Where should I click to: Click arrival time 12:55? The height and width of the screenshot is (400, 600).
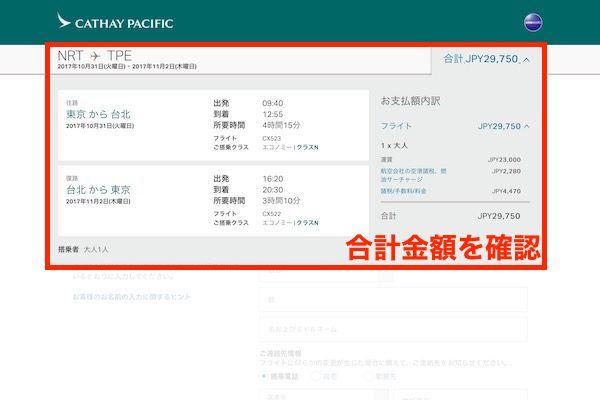click(x=273, y=114)
